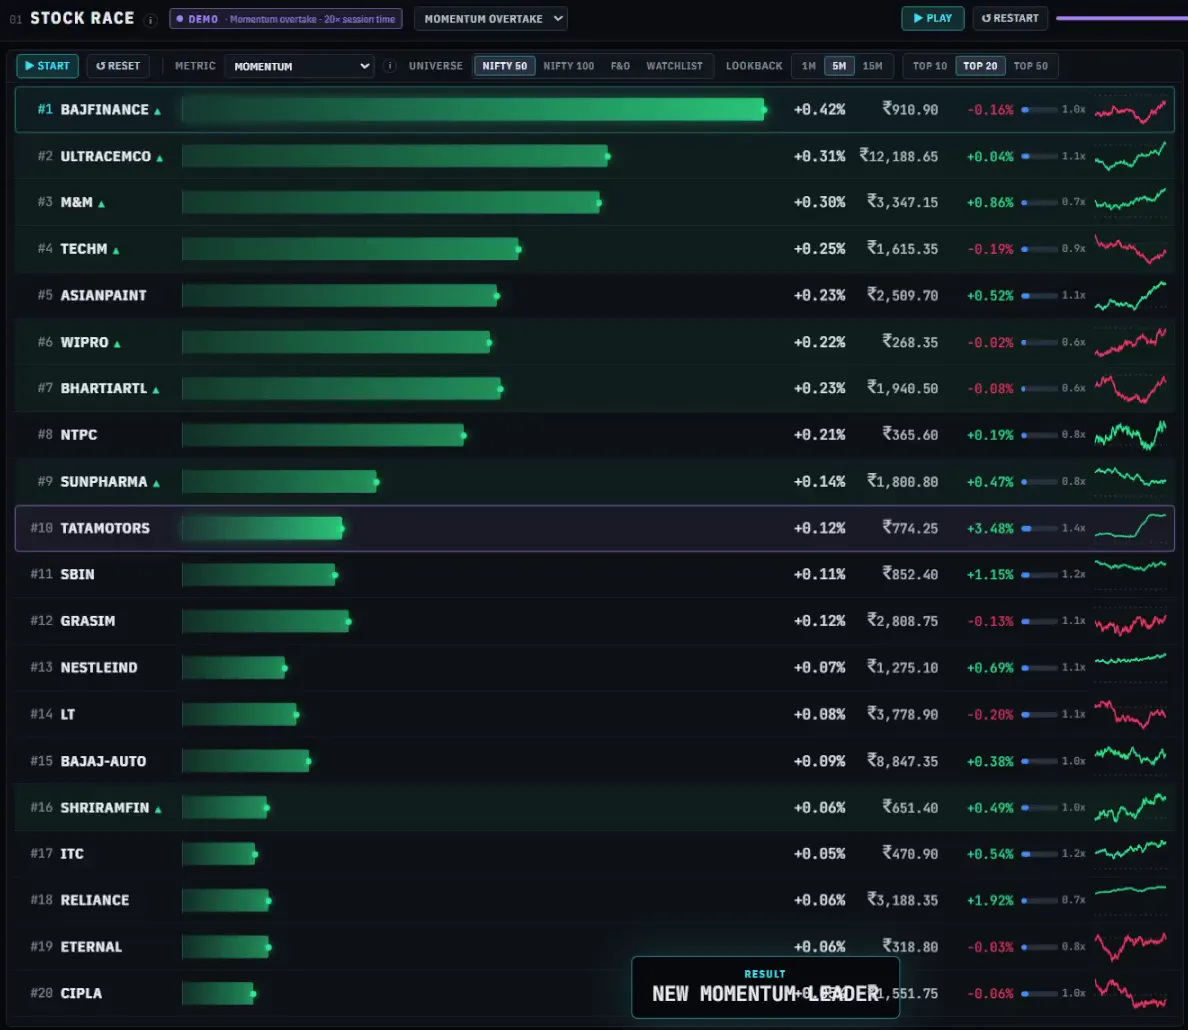Click the +3.48% change for TATAMOTORS
The height and width of the screenshot is (1030, 1188).
pyautogui.click(x=990, y=528)
